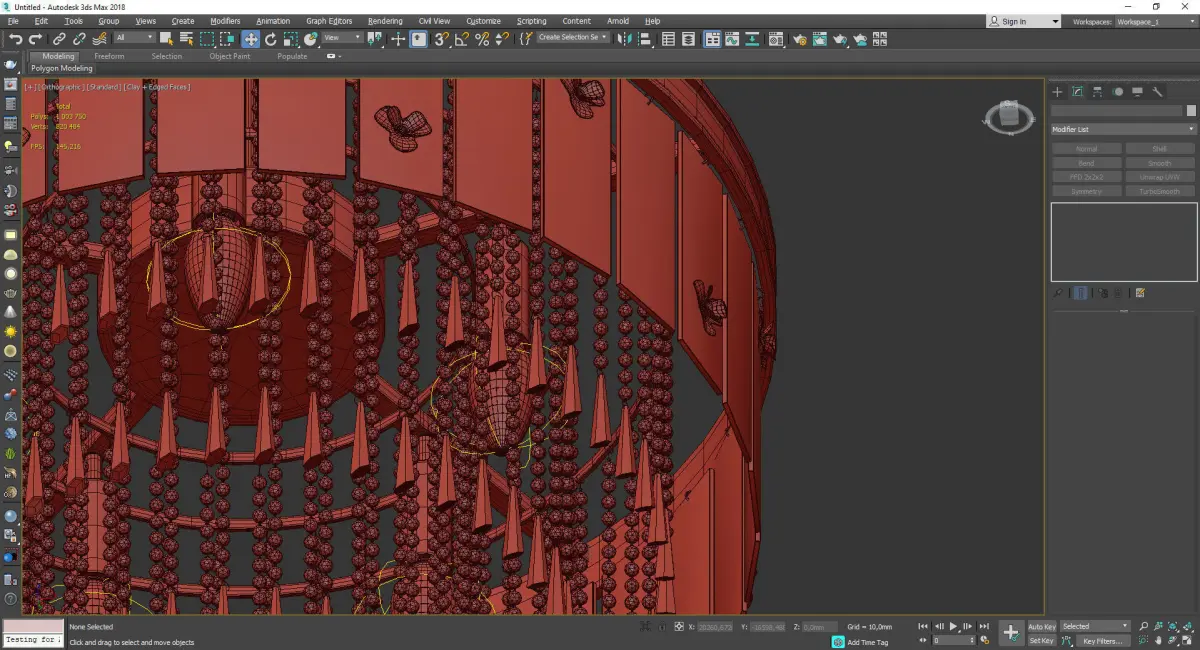Screen dimensions: 1200x650
Task: Toggle the ribbon display
Action: pos(712,39)
